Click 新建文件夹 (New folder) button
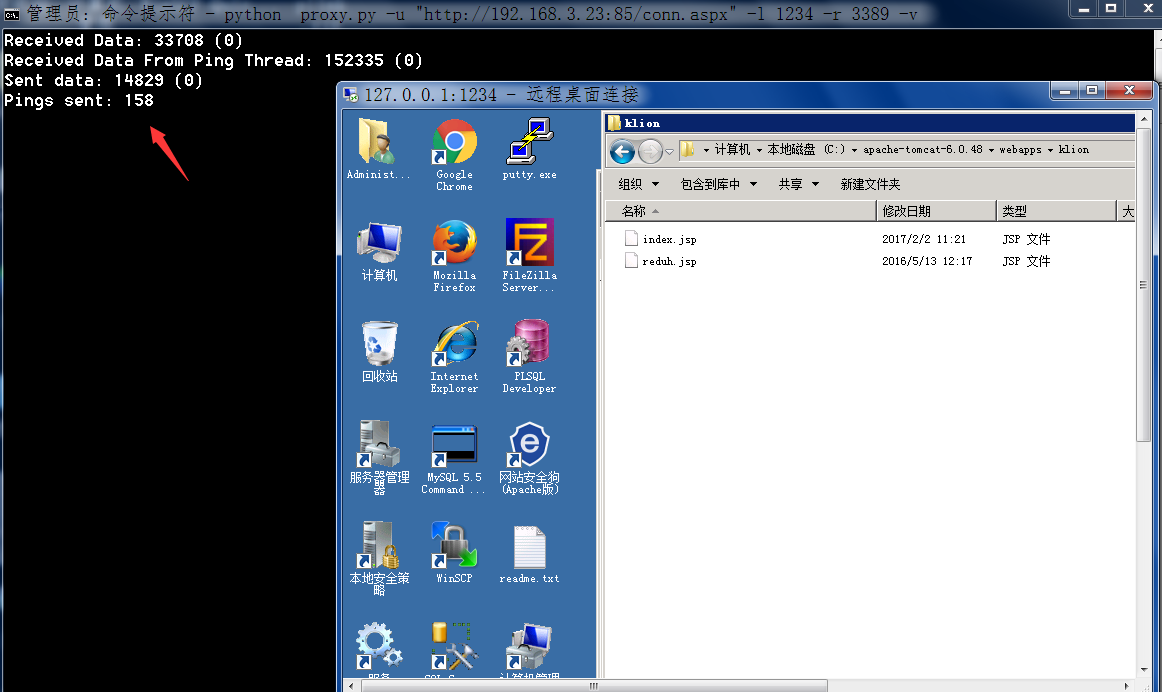 (870, 184)
